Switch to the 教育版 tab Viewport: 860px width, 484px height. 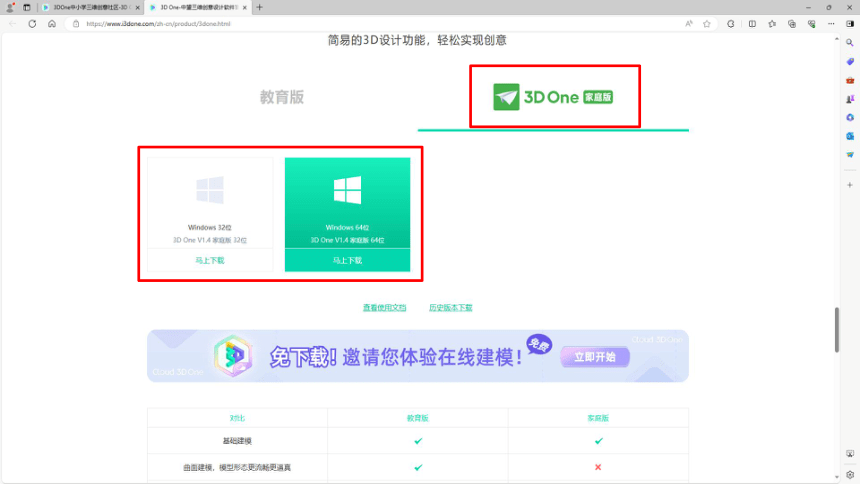(x=282, y=97)
